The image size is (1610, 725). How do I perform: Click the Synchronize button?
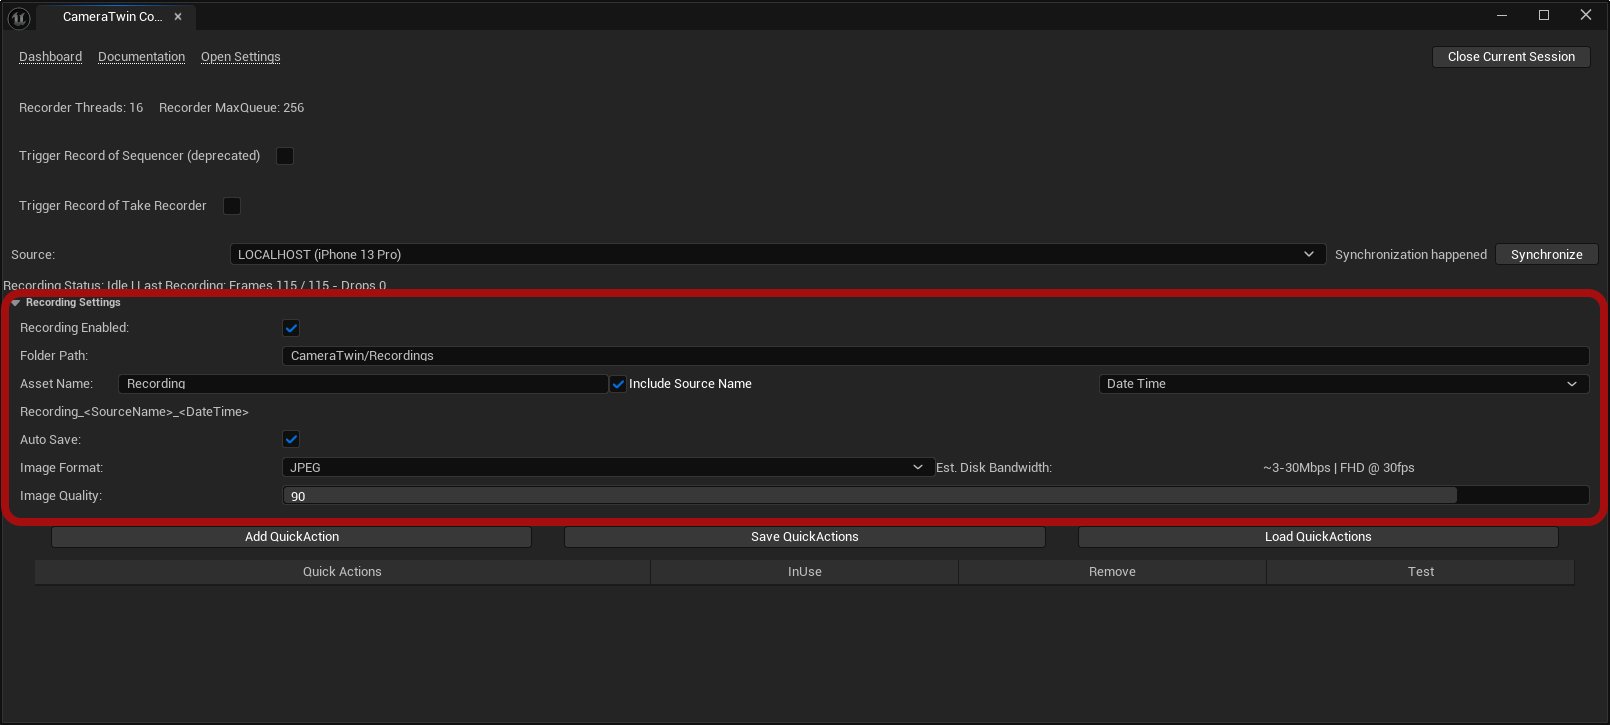[1546, 255]
